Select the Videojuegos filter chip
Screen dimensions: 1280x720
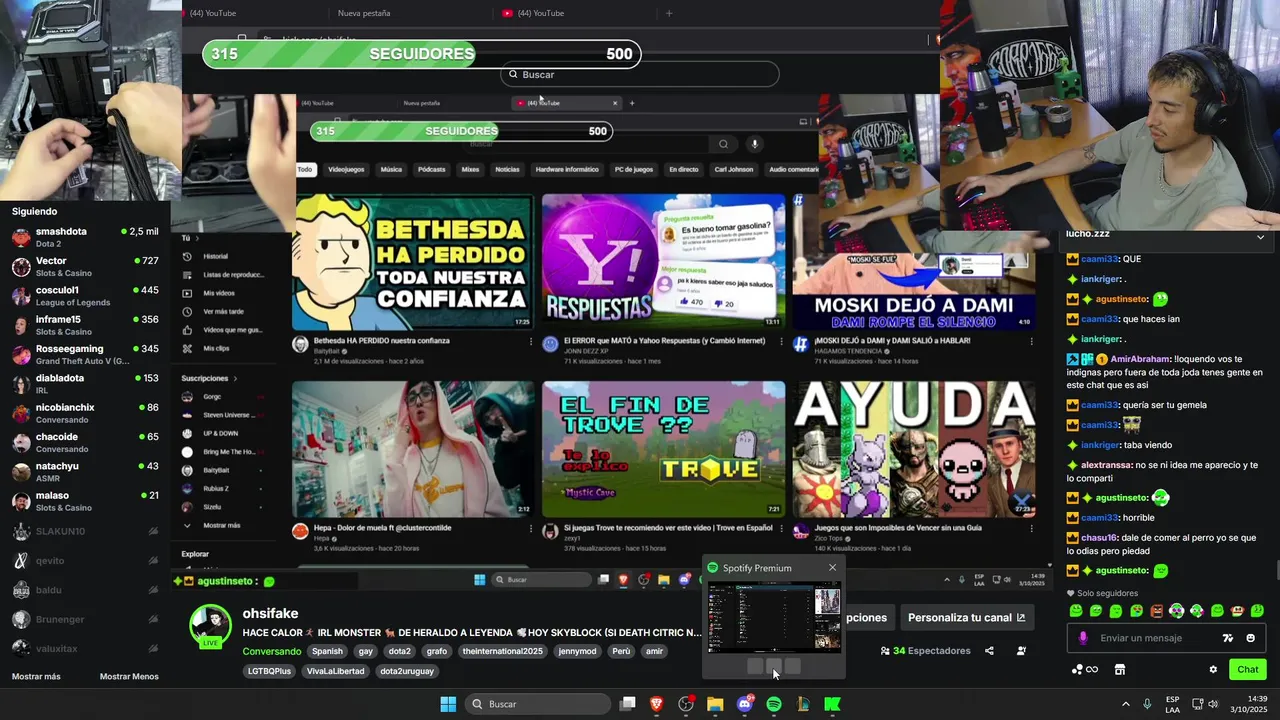pos(346,169)
